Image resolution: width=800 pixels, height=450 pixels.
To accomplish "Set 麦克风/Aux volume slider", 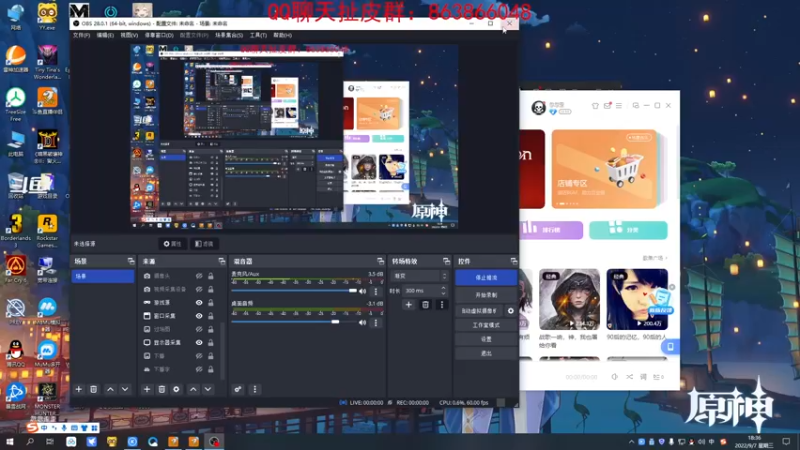I will (x=292, y=291).
